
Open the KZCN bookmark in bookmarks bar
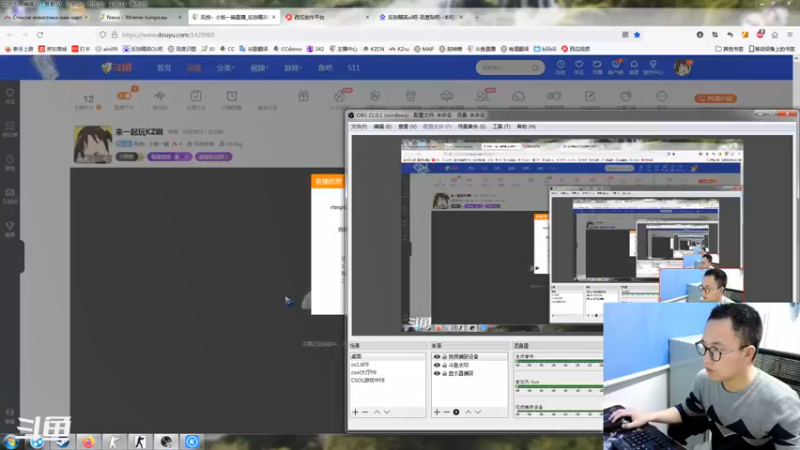point(373,49)
